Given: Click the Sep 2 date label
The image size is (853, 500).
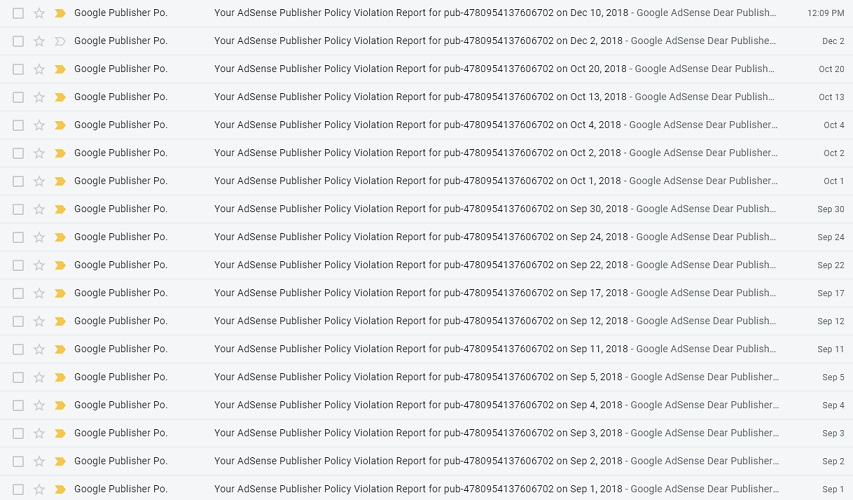Looking at the screenshot, I should point(833,461).
